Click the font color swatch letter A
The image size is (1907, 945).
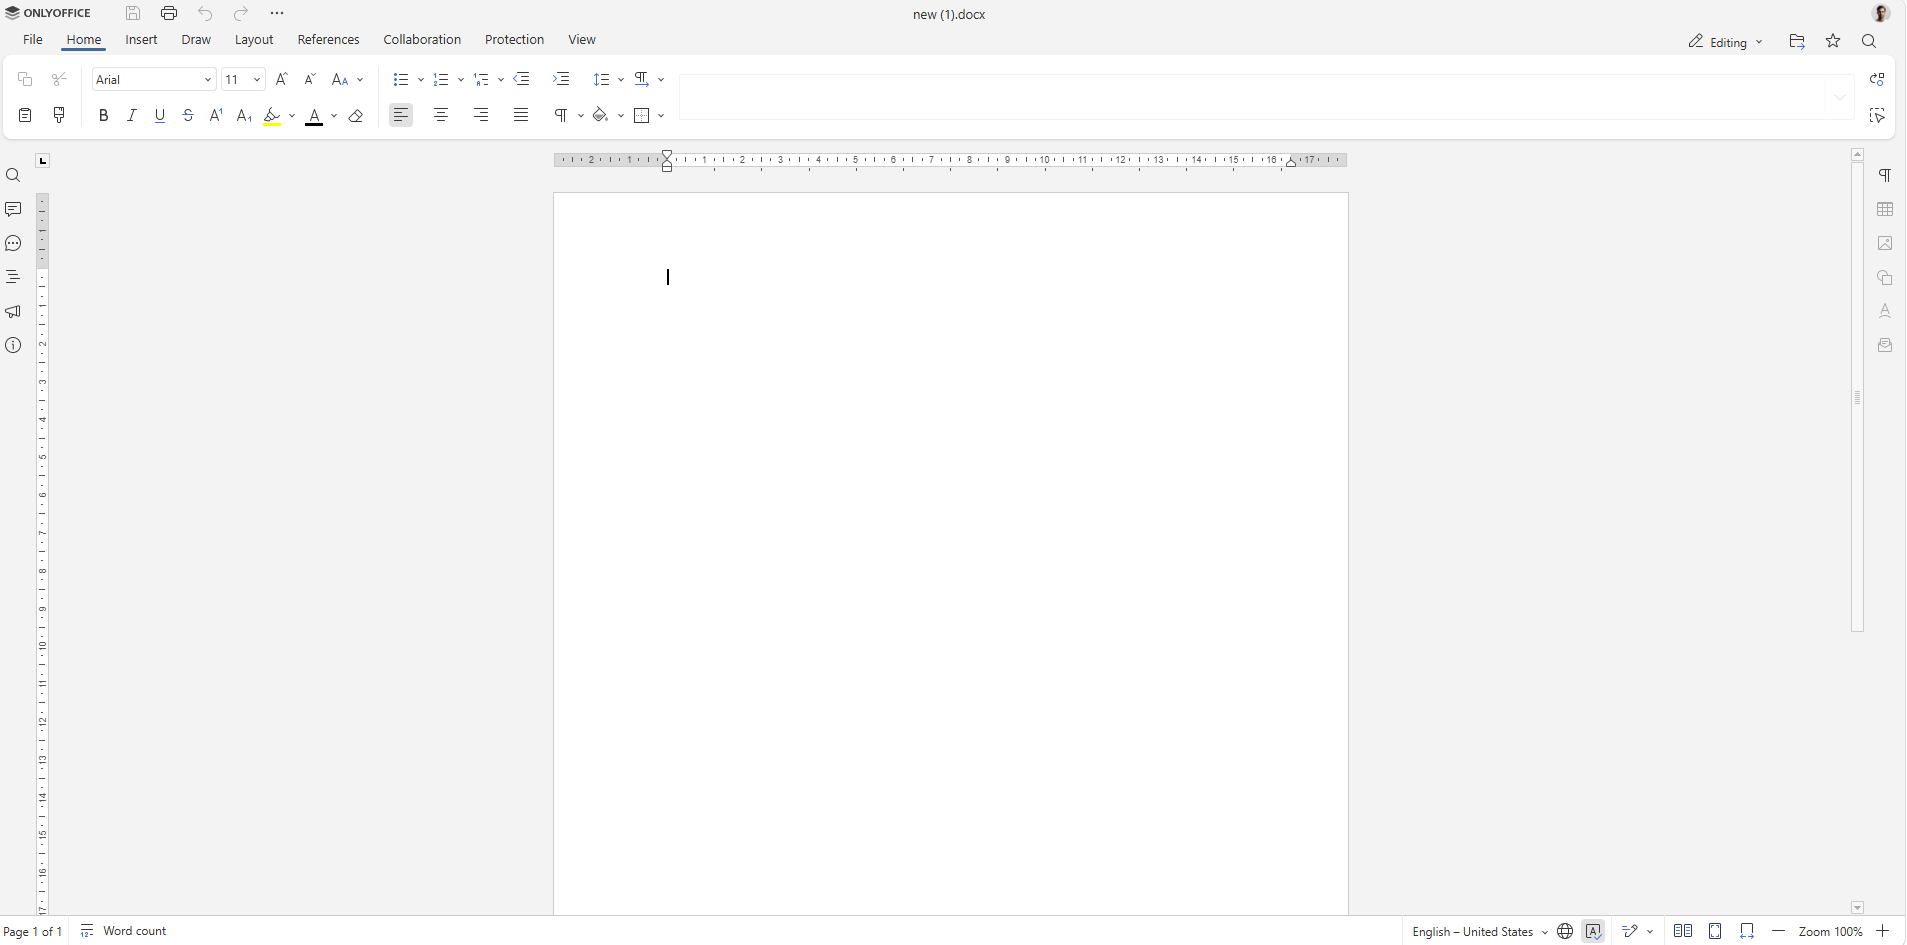pyautogui.click(x=314, y=116)
